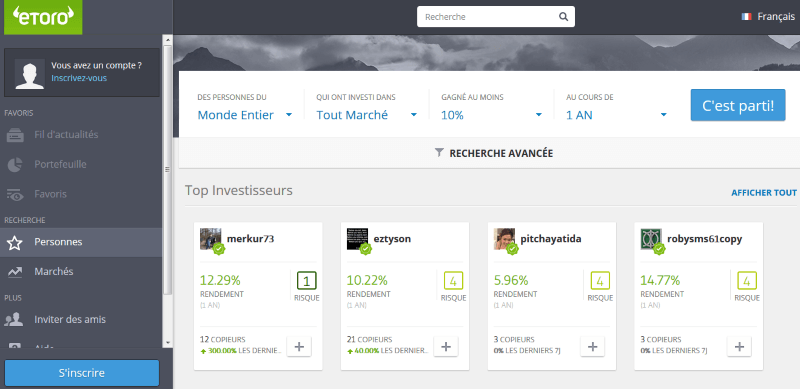Open robysms61copy username link

[705, 239]
